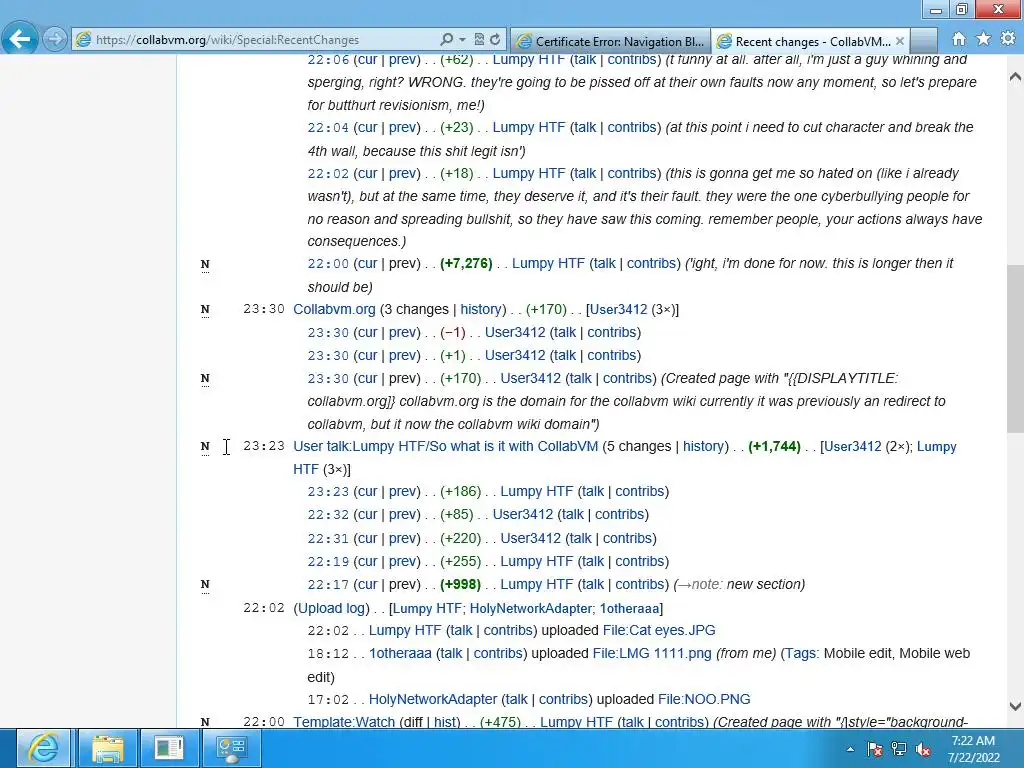Click the browser Forward arrow button

pyautogui.click(x=55, y=39)
